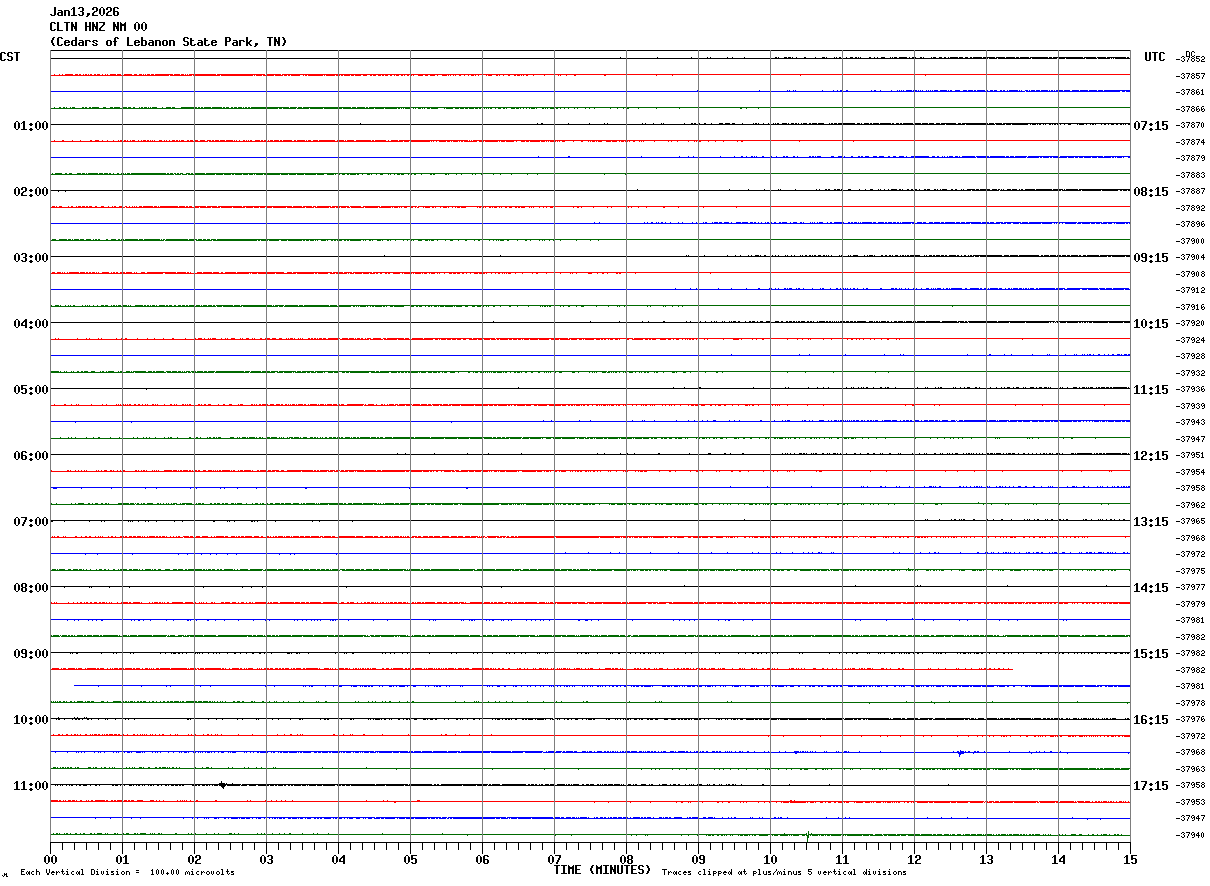
Task: Click the 11:15 UTC time label
Action: point(1151,390)
